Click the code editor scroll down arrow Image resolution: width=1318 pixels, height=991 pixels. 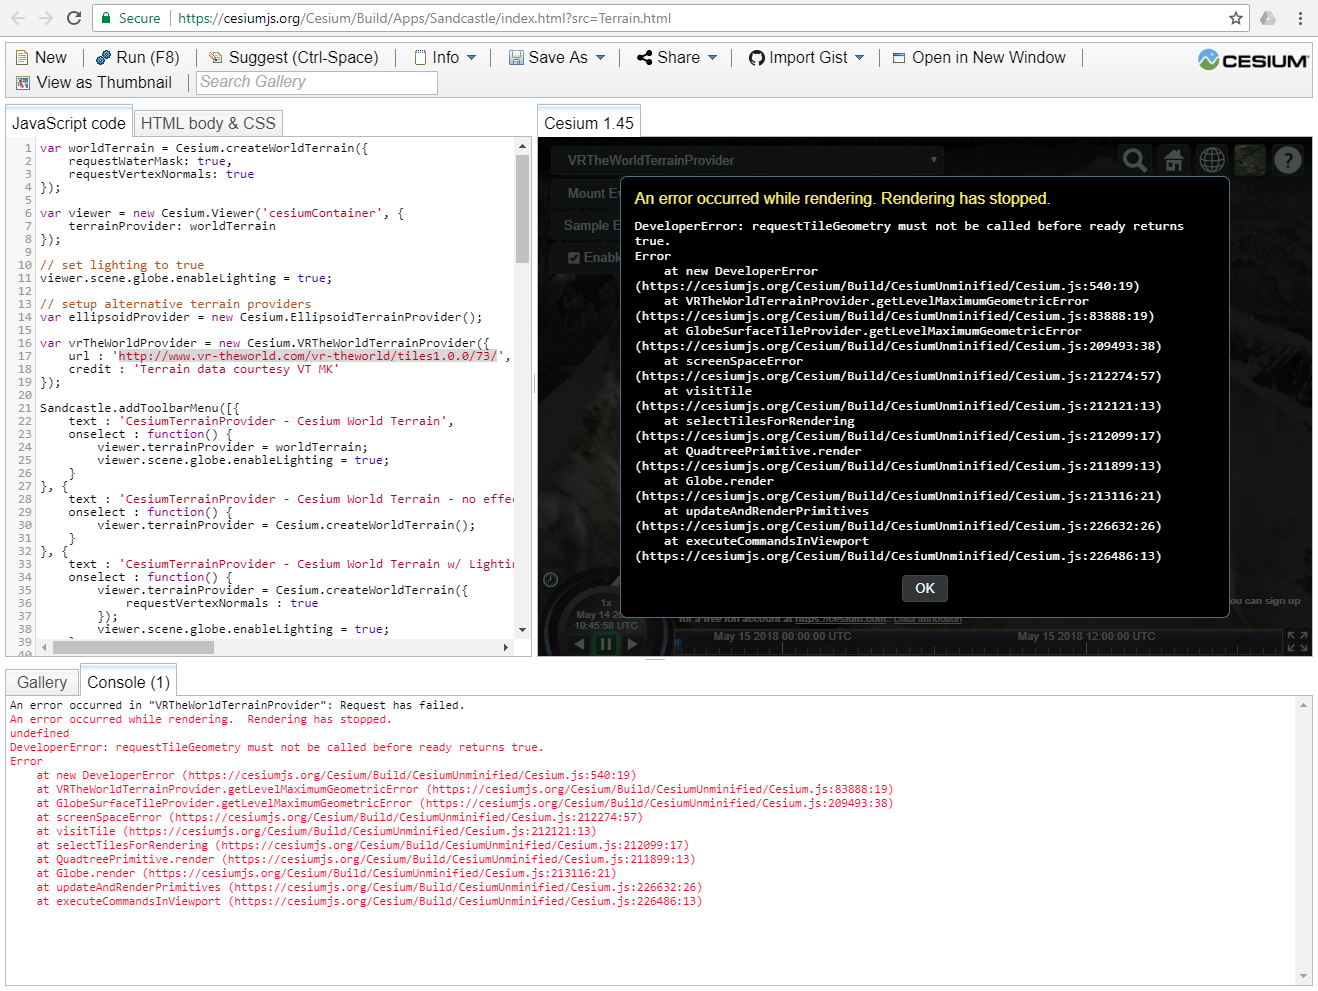(522, 630)
